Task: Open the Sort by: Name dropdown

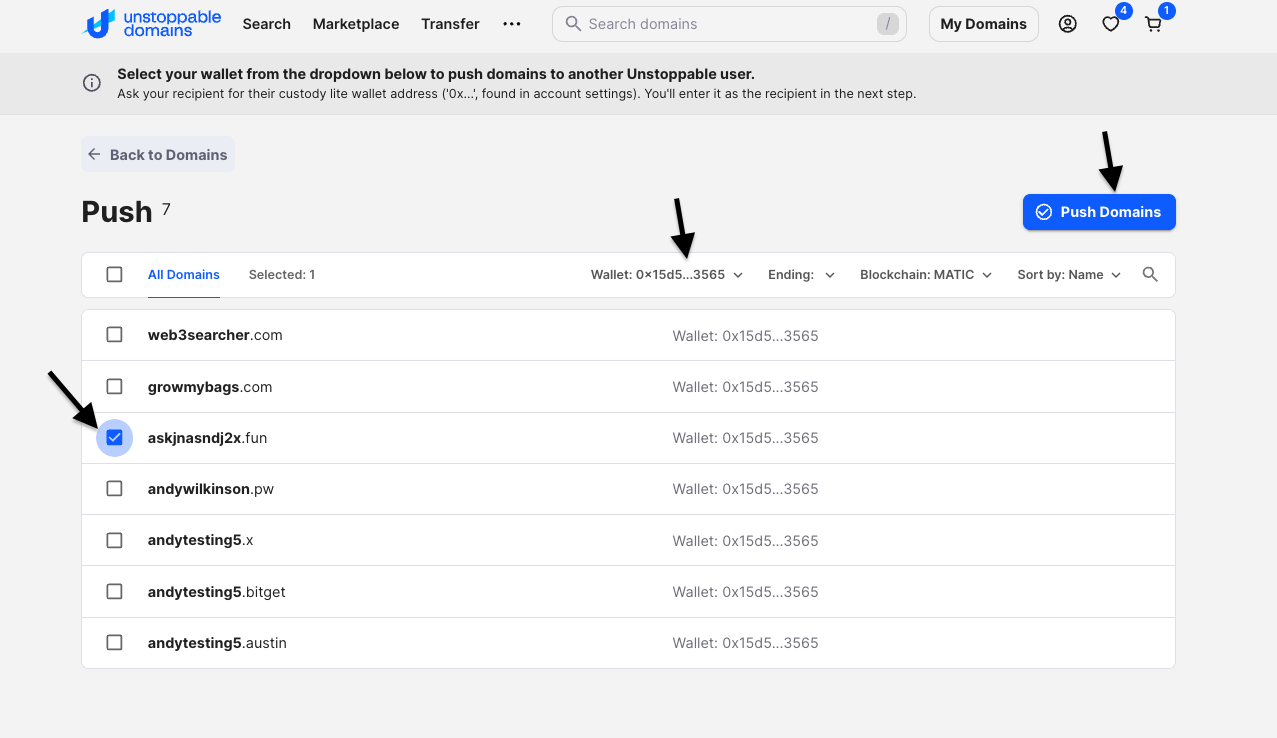Action: (1069, 274)
